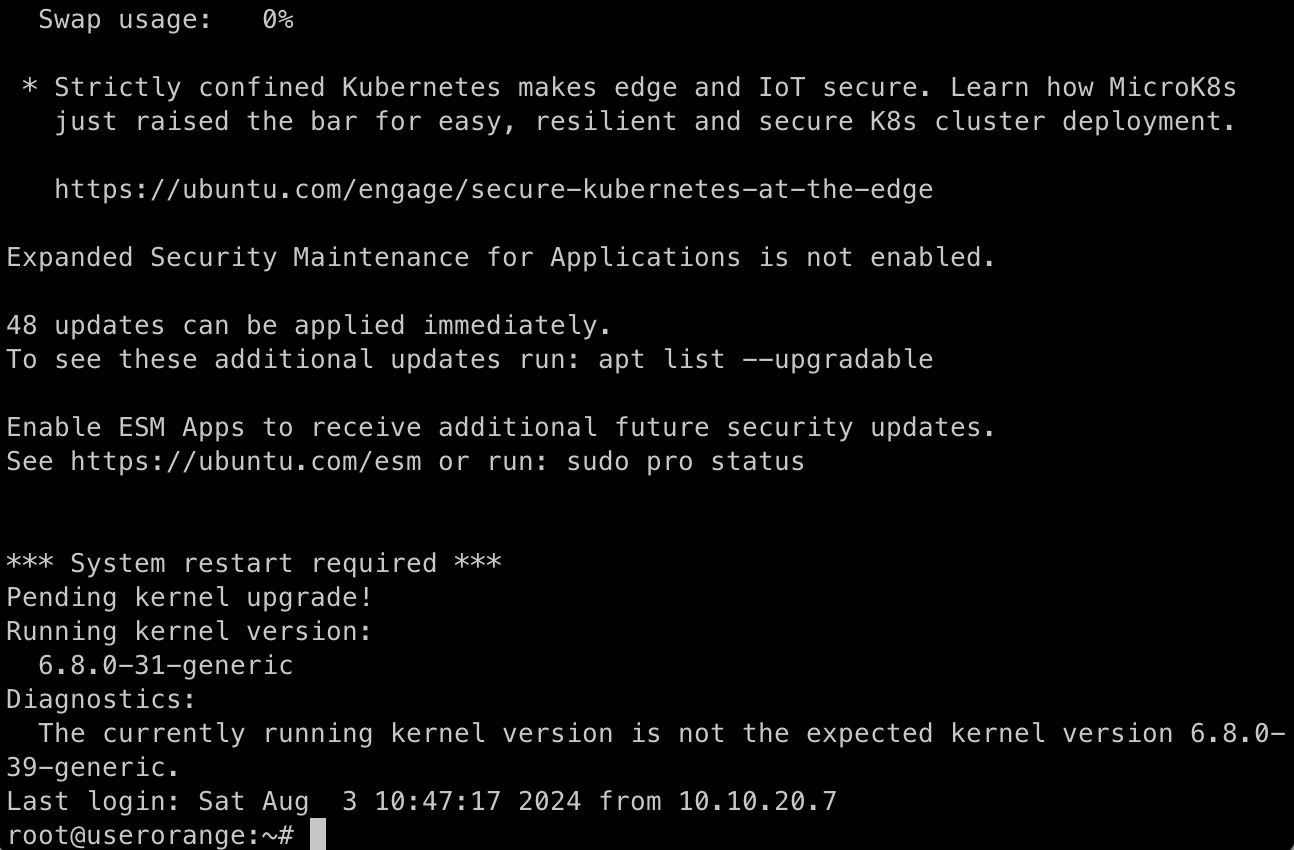Click the word MicroK8s
1294x850 pixels.
click(x=1173, y=87)
